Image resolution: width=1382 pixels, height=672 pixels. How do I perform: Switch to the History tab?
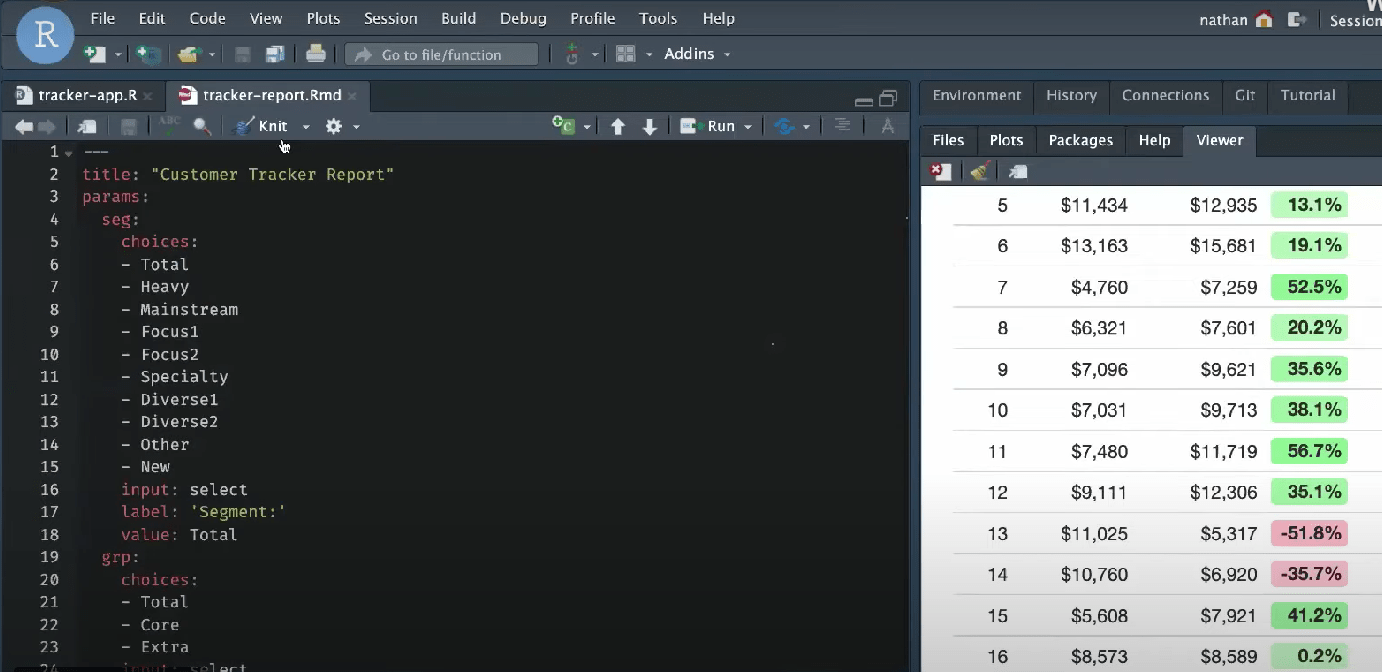click(x=1072, y=95)
